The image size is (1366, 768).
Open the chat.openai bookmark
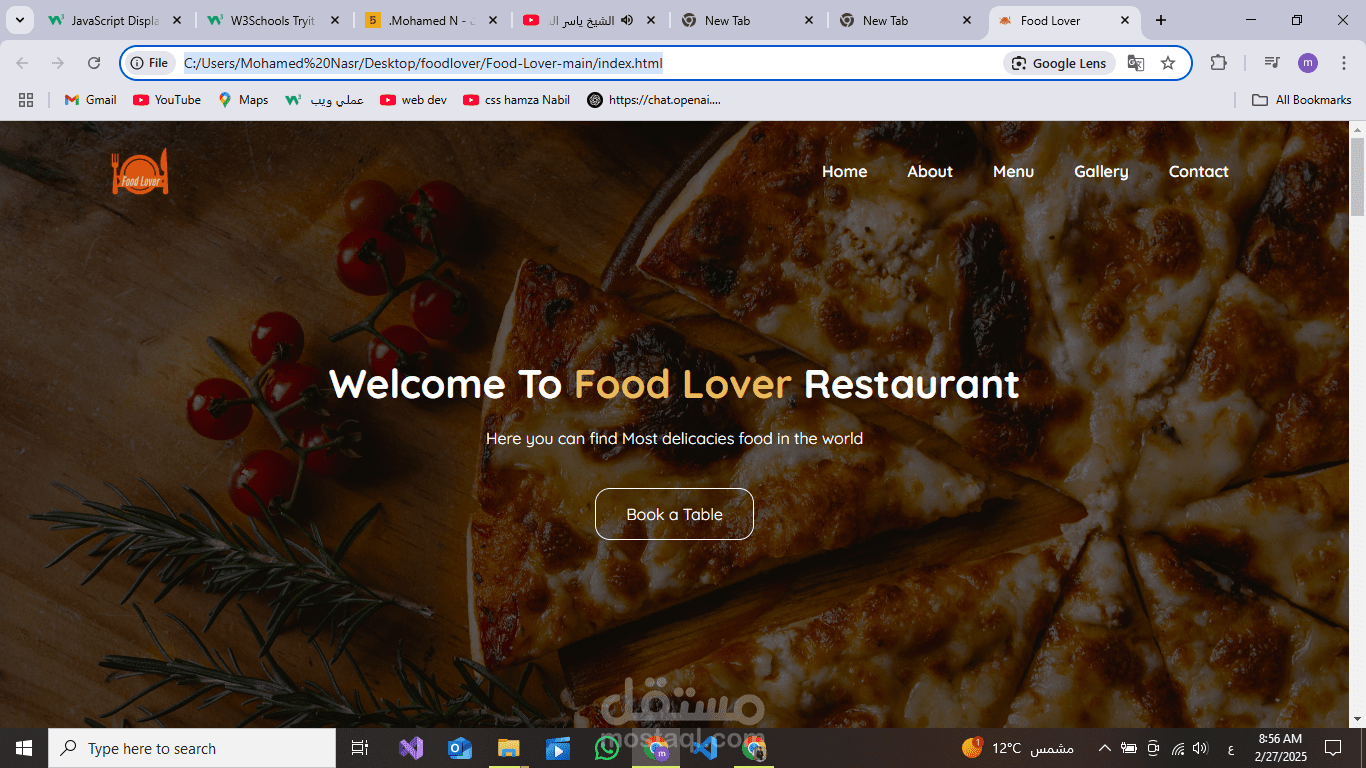[x=654, y=100]
